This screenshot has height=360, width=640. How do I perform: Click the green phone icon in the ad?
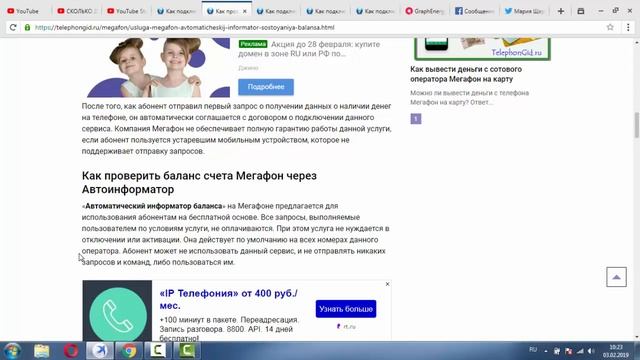[118, 314]
